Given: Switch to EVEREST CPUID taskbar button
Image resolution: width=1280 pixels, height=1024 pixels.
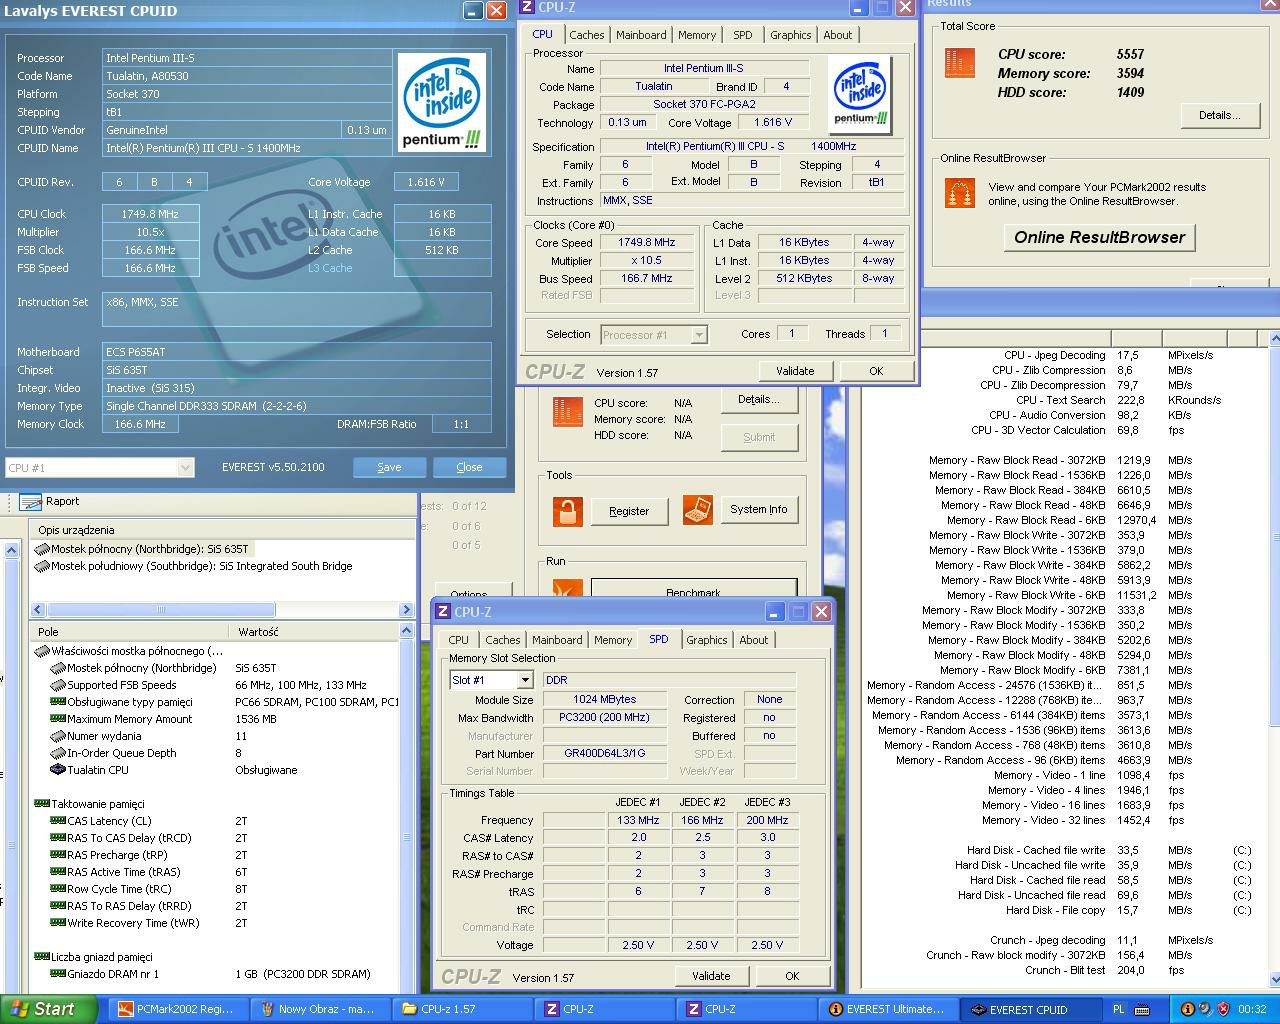Looking at the screenshot, I should pos(1029,1010).
